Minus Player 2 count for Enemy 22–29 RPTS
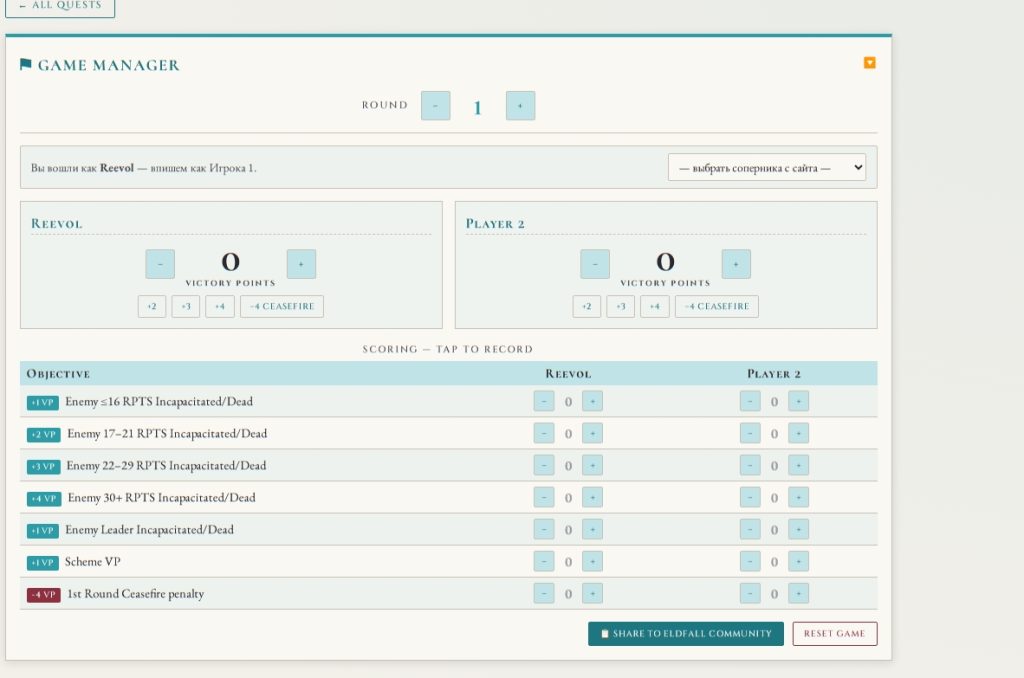The height and width of the screenshot is (678, 1024). point(750,465)
